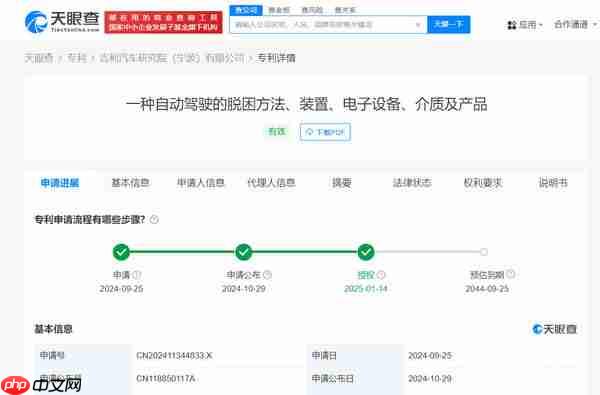Click the expiry date 2044-09-25
600x395 pixels.
tap(487, 289)
